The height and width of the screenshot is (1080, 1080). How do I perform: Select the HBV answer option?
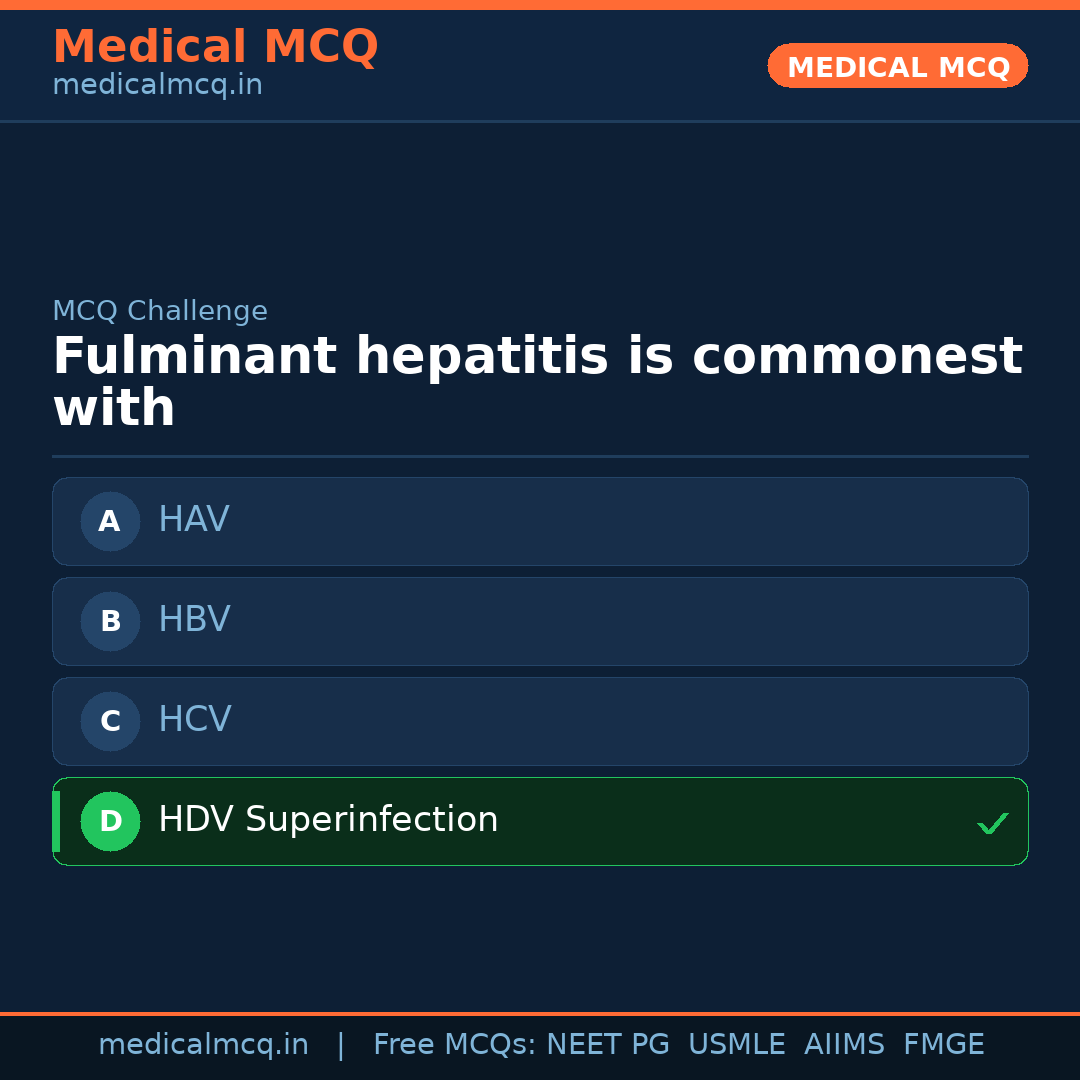click(540, 621)
